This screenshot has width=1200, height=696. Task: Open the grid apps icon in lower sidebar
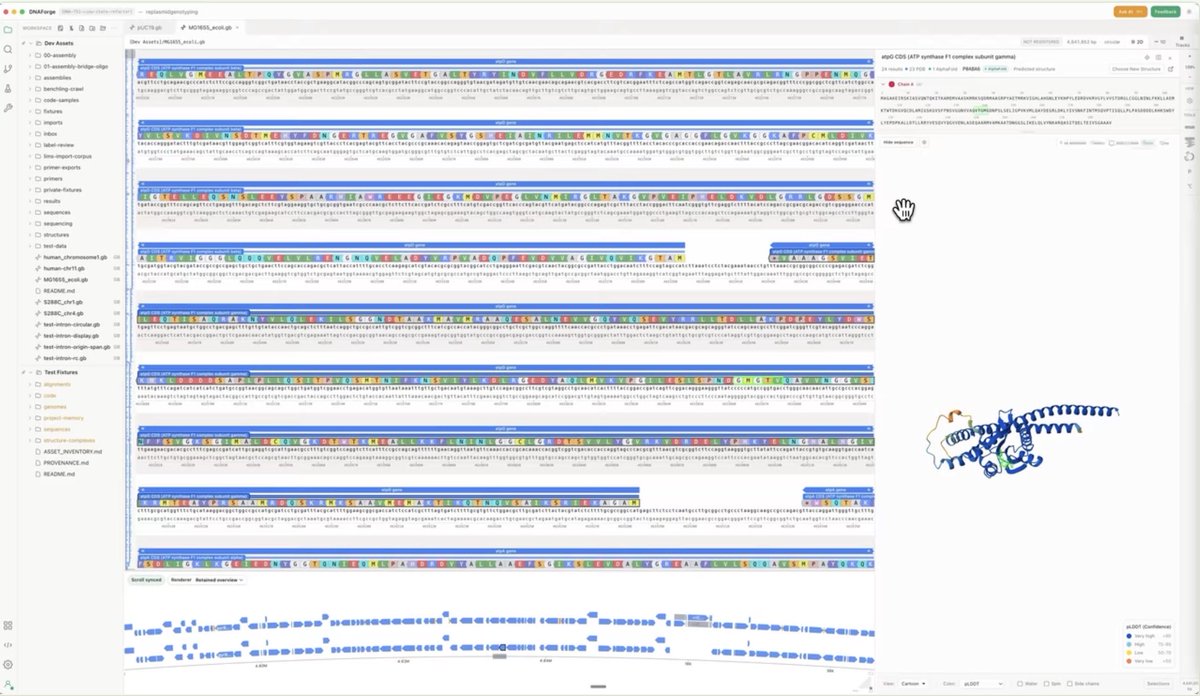click(x=8, y=624)
